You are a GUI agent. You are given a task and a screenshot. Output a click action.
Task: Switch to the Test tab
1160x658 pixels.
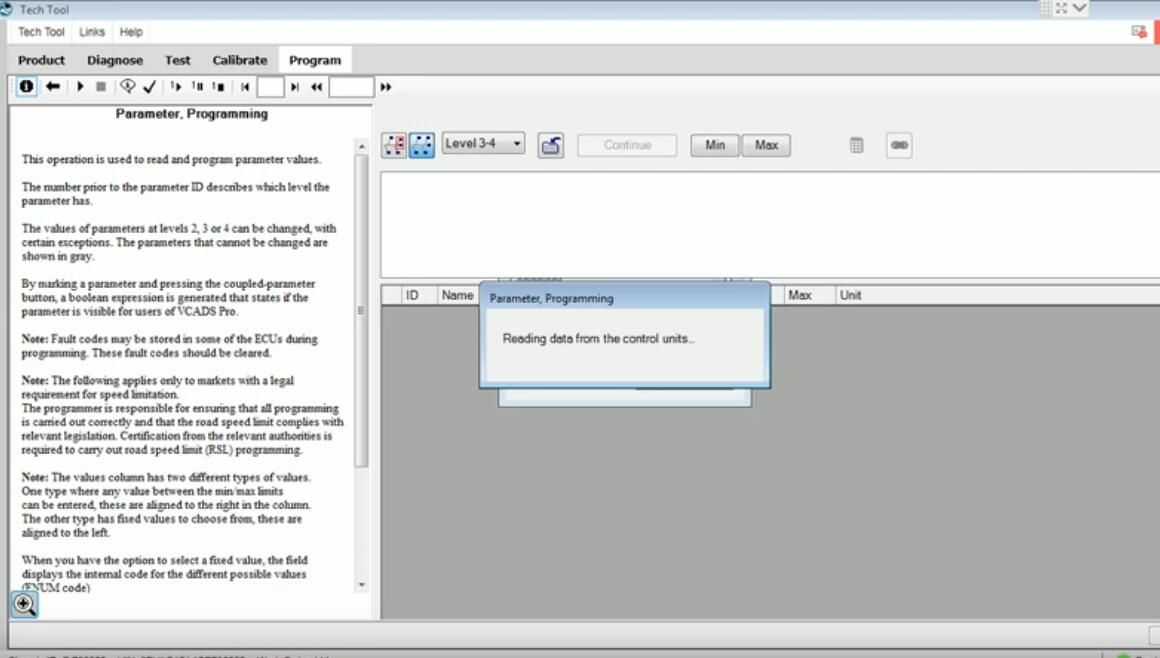(178, 60)
